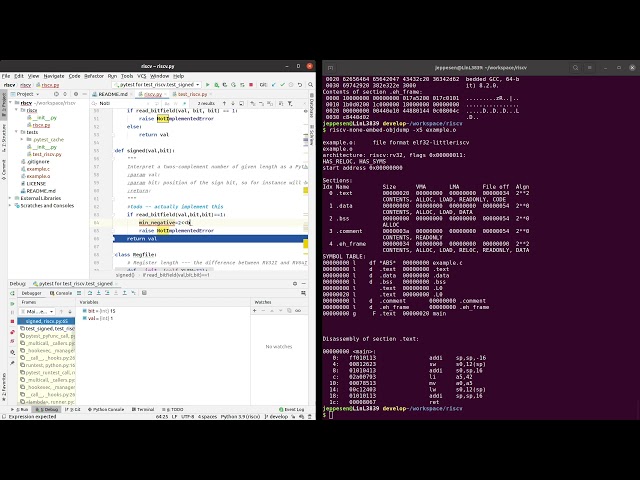Click add watch plus icon
Image resolution: width=640 pixels, height=480 pixels.
coord(255,311)
